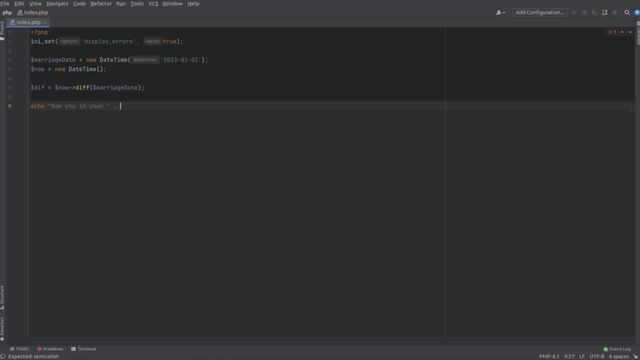Image resolution: width=640 pixels, height=360 pixels.
Task: Click the diff method call
Action: 82,88
